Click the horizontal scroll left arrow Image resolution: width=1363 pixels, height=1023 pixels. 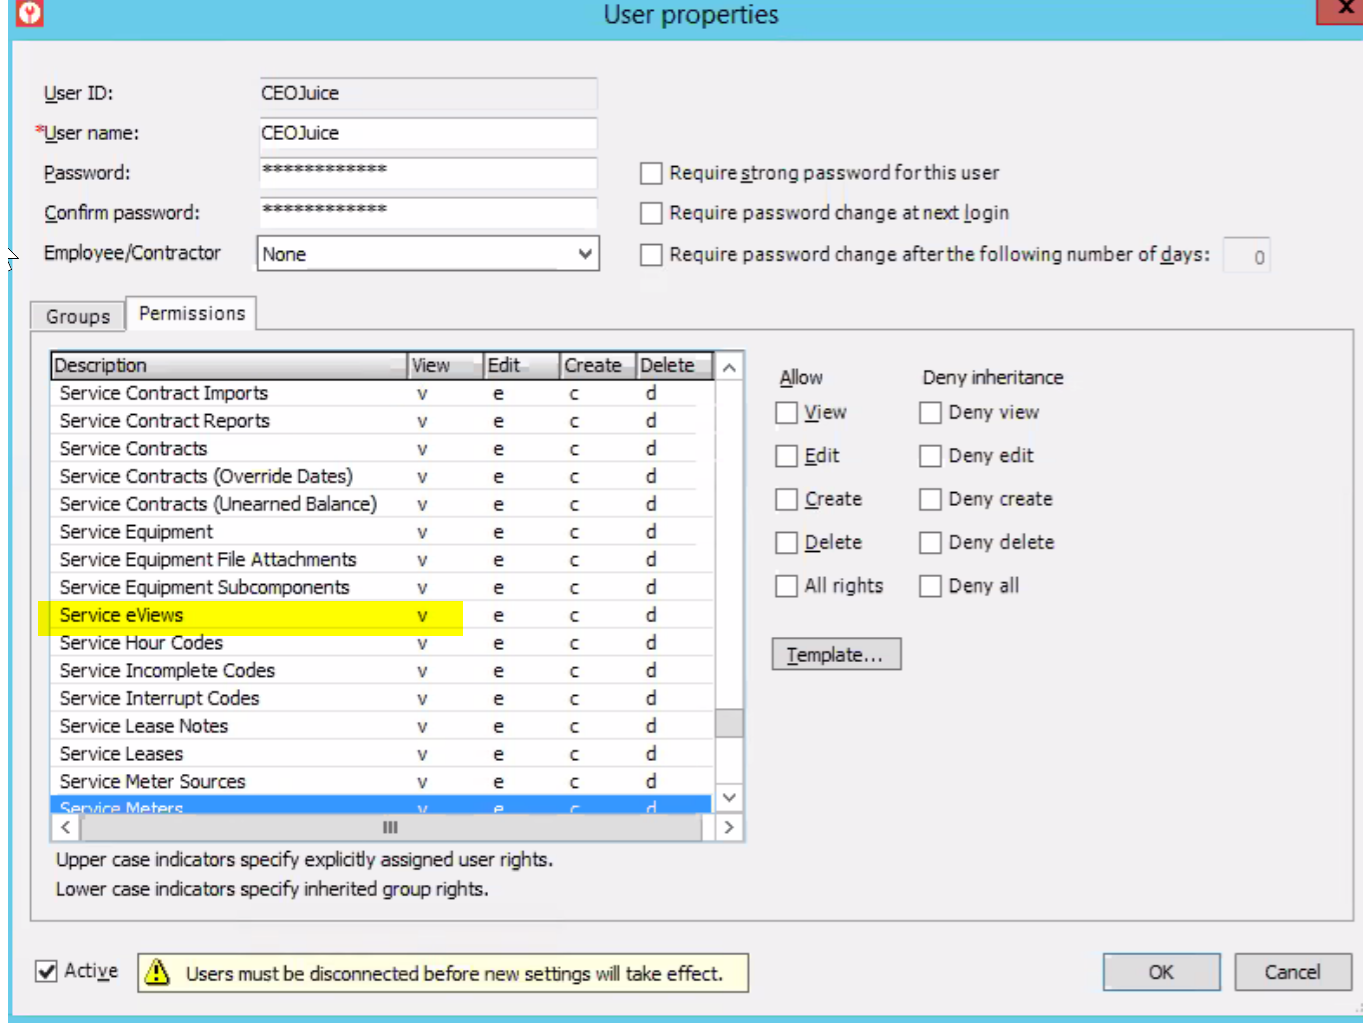click(x=66, y=827)
